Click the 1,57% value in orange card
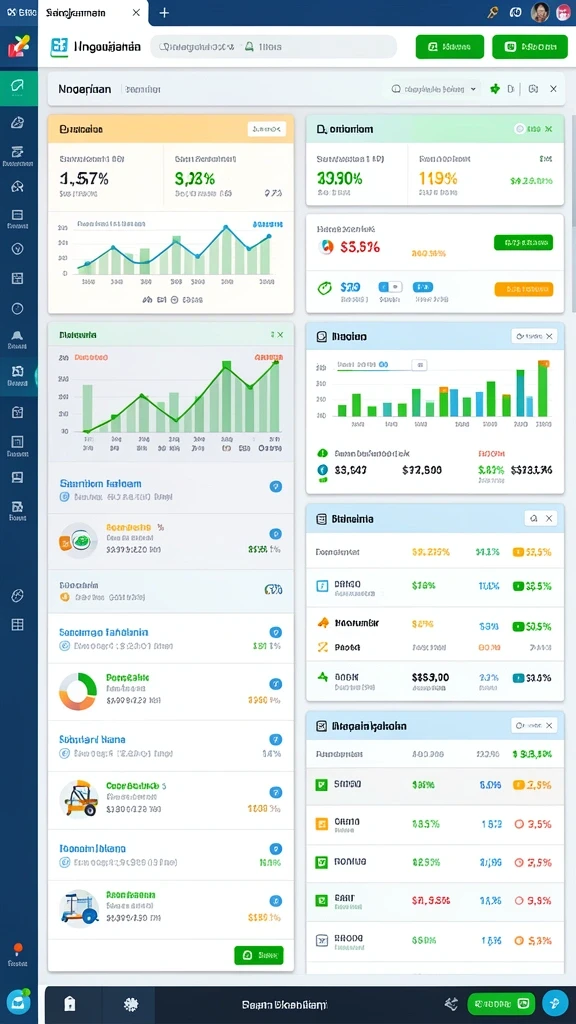Viewport: 576px width, 1024px height. point(84,178)
